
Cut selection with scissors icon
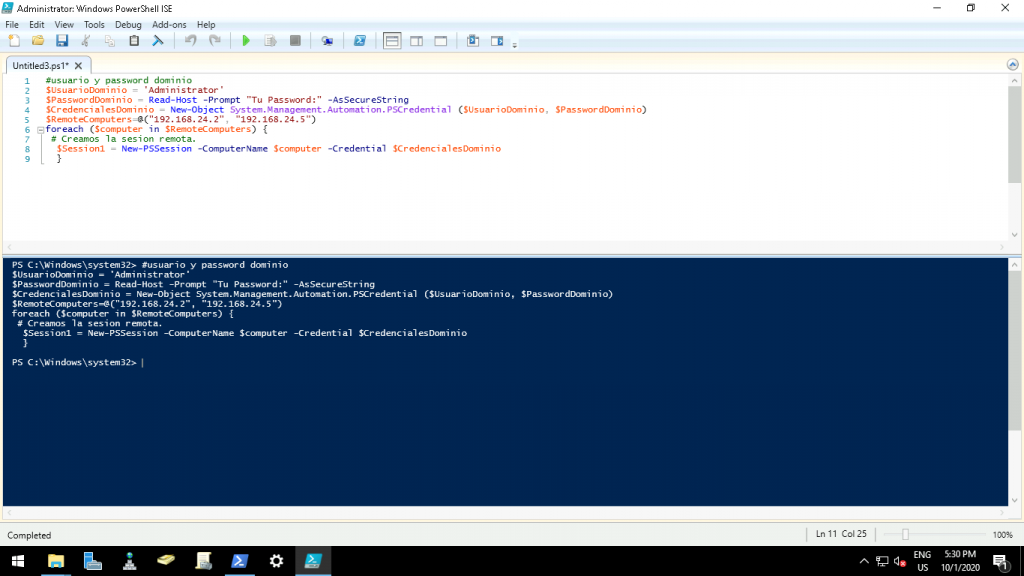click(x=86, y=41)
